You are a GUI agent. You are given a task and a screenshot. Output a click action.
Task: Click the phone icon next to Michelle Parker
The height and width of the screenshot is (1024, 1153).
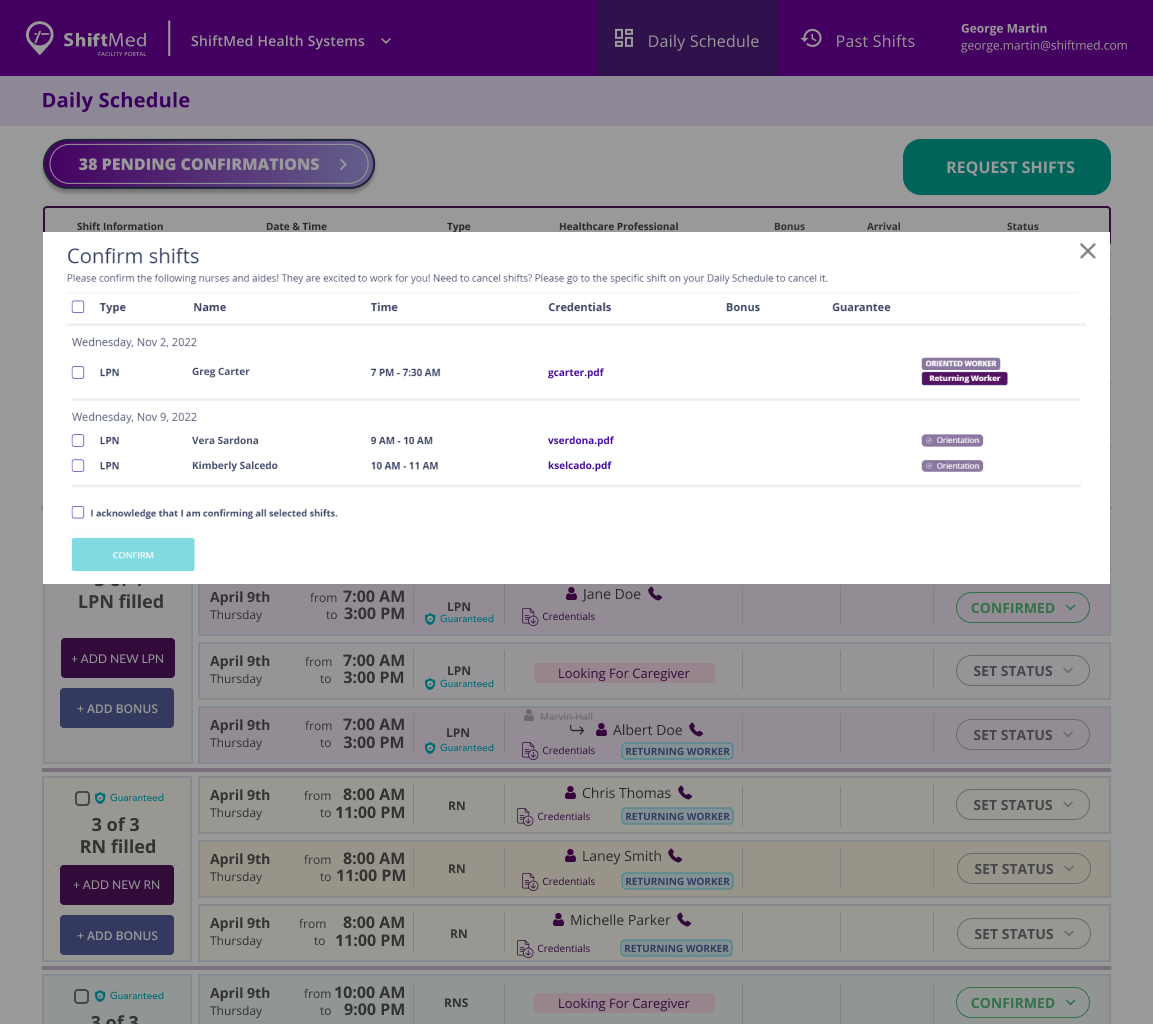point(684,920)
